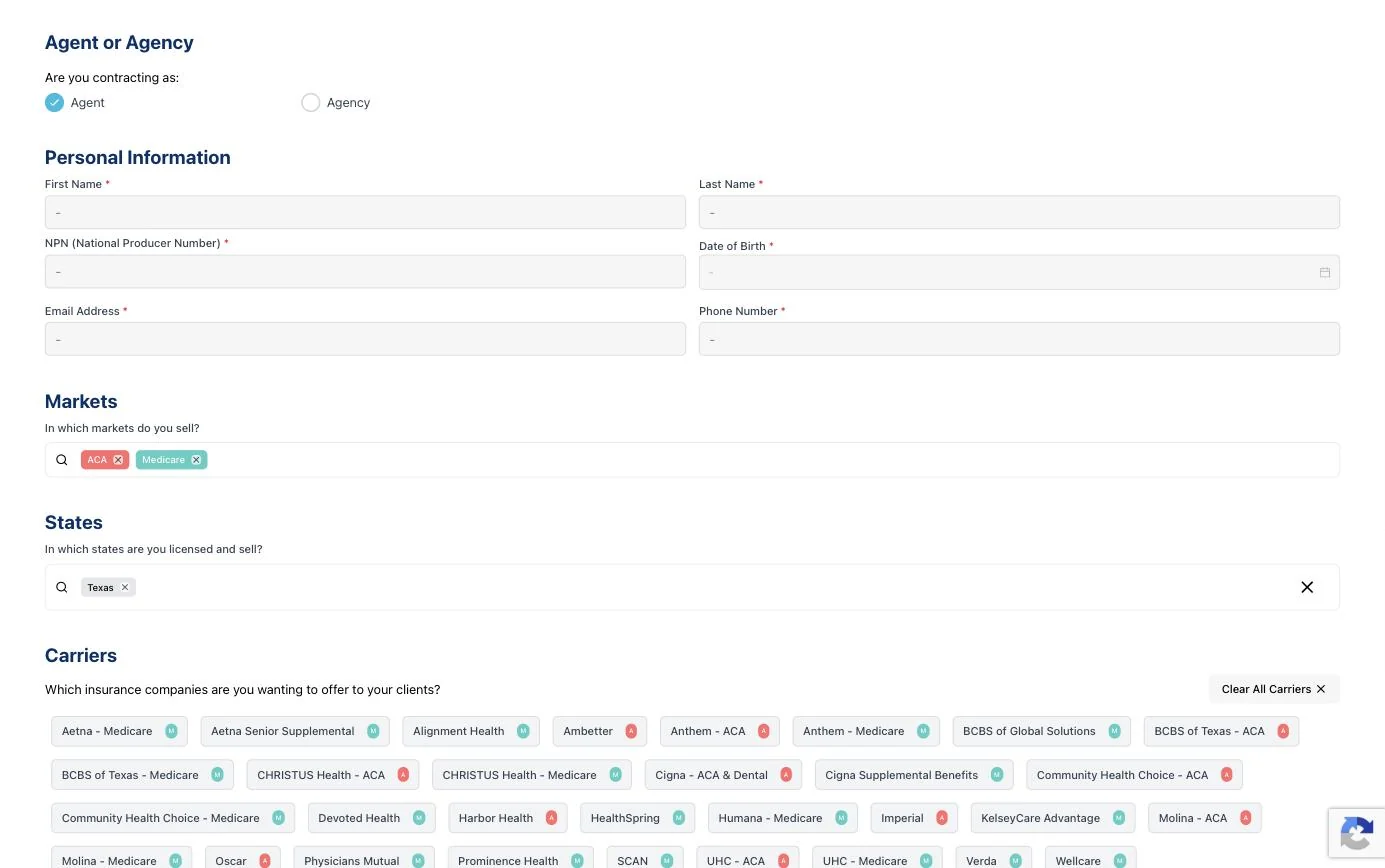Clear all states with the X icon
Image resolution: width=1385 pixels, height=868 pixels.
pos(1307,587)
